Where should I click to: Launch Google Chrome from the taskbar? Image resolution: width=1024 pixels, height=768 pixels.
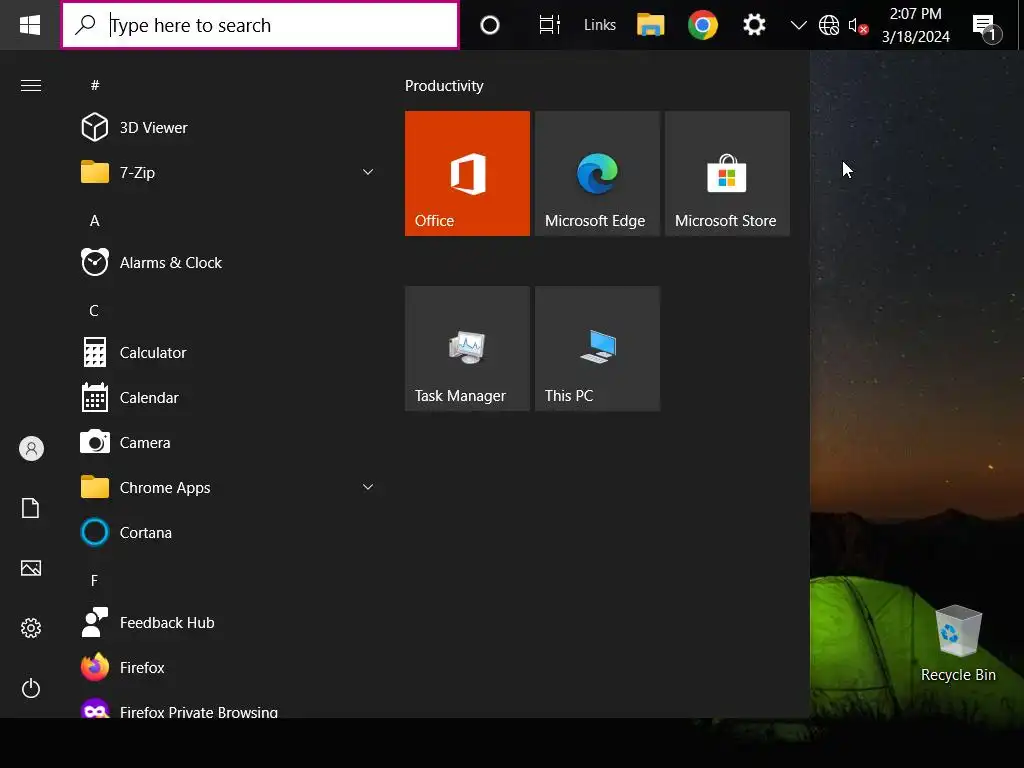(x=703, y=25)
